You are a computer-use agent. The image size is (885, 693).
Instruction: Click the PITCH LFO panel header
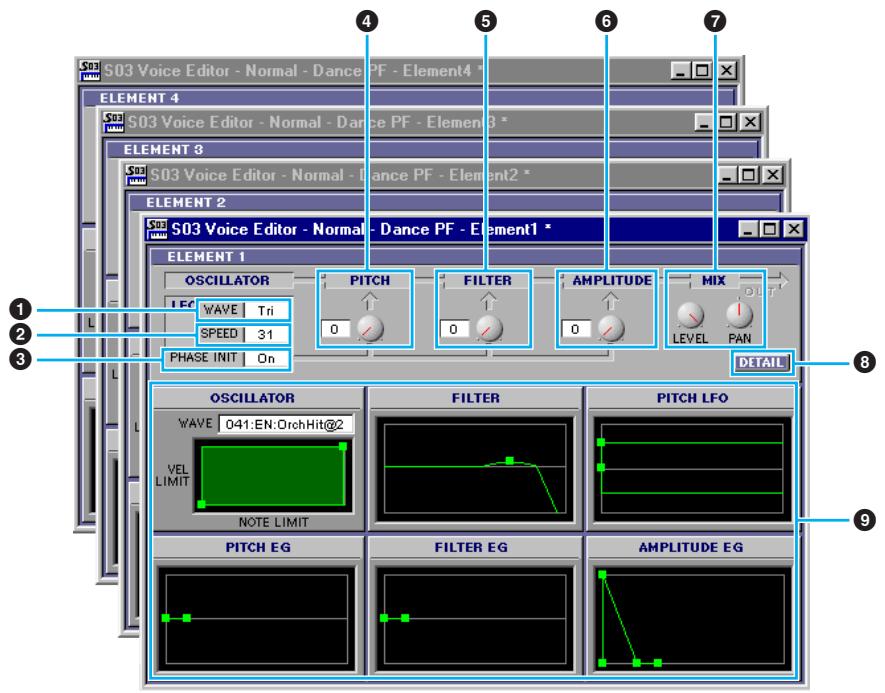point(693,398)
